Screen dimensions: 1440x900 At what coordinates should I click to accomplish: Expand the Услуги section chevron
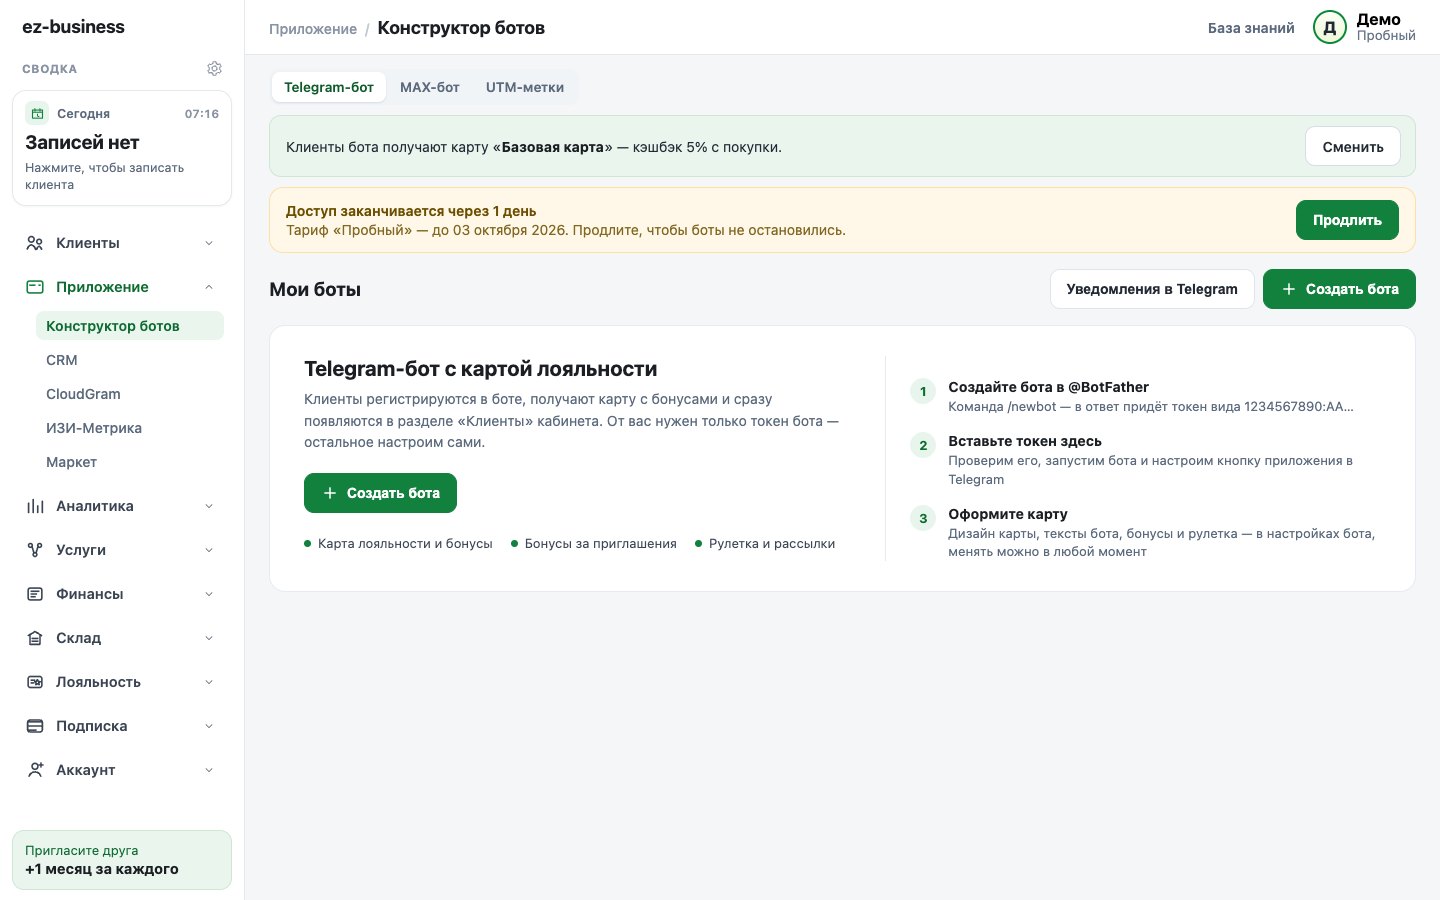(209, 550)
